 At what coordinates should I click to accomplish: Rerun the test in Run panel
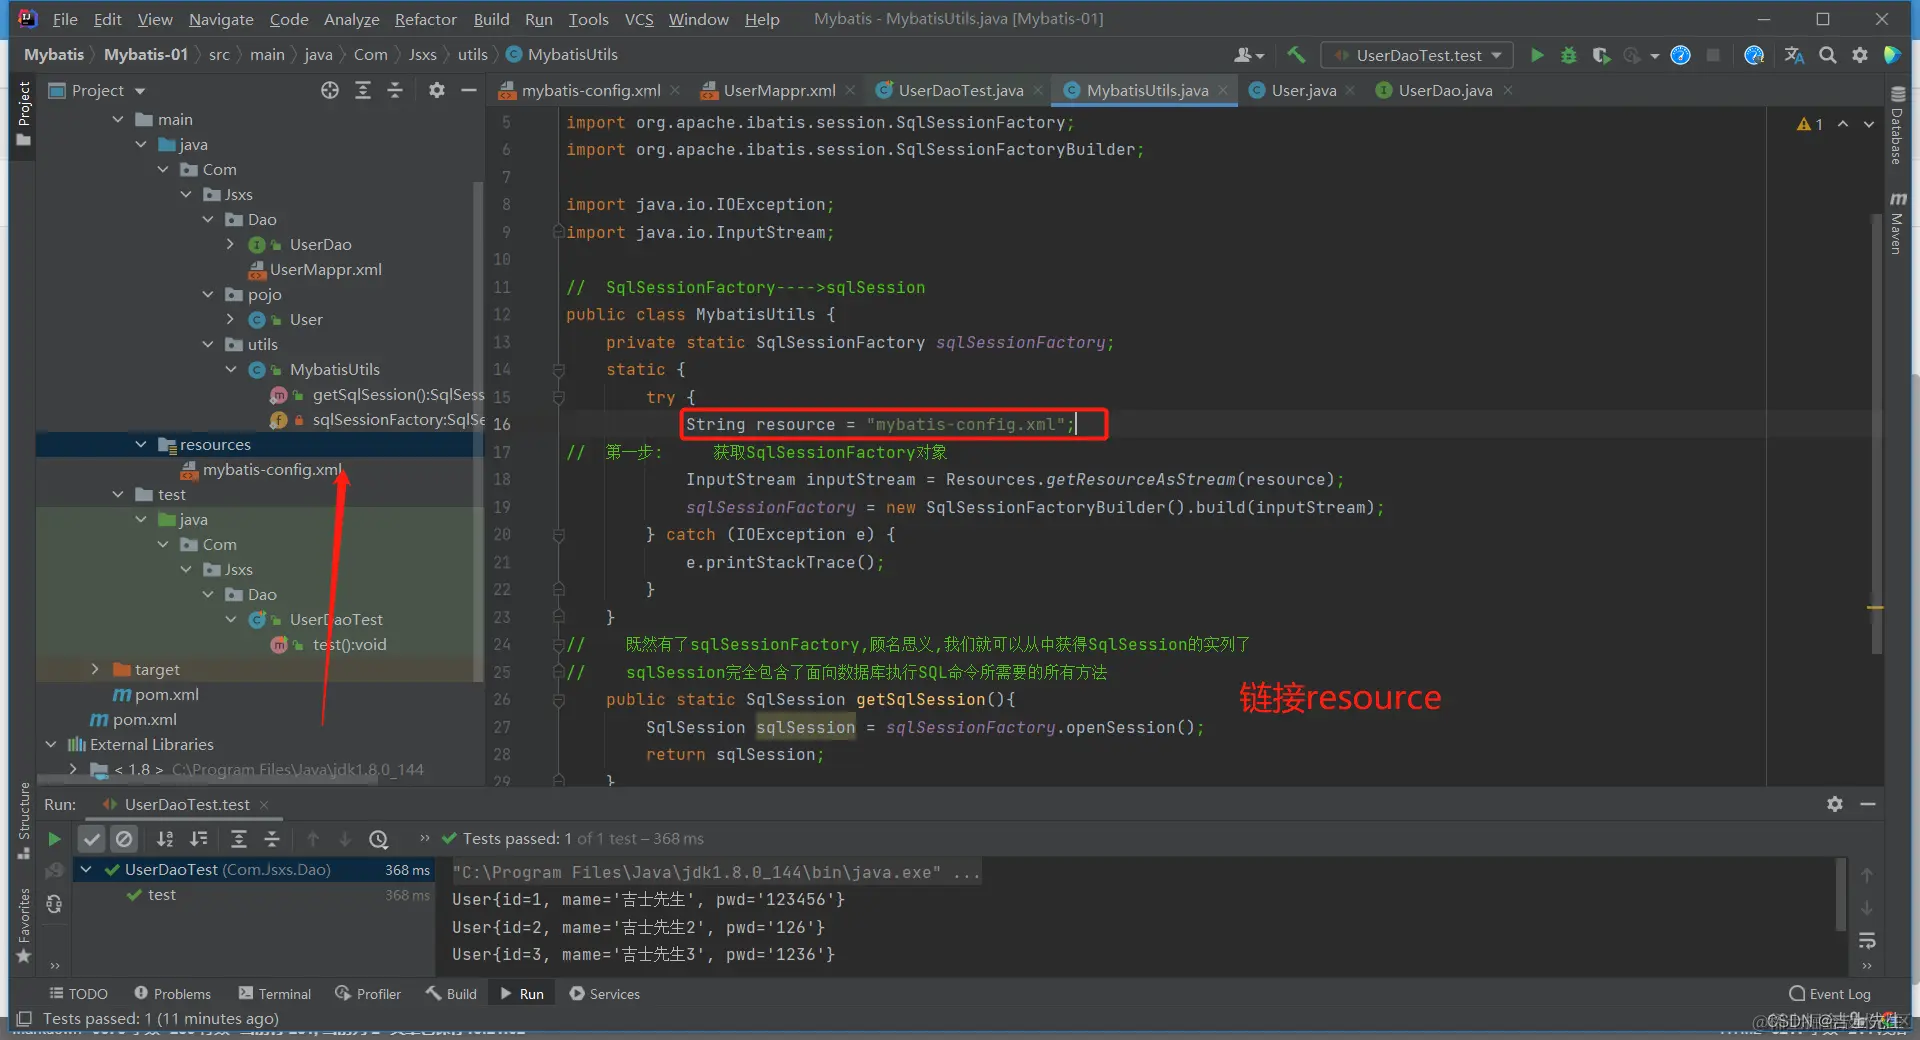[x=55, y=839]
